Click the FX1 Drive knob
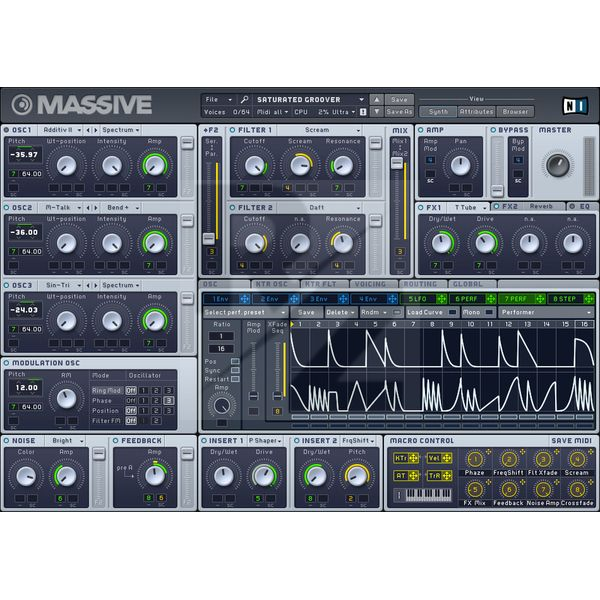The width and height of the screenshot is (600, 600). coord(486,243)
